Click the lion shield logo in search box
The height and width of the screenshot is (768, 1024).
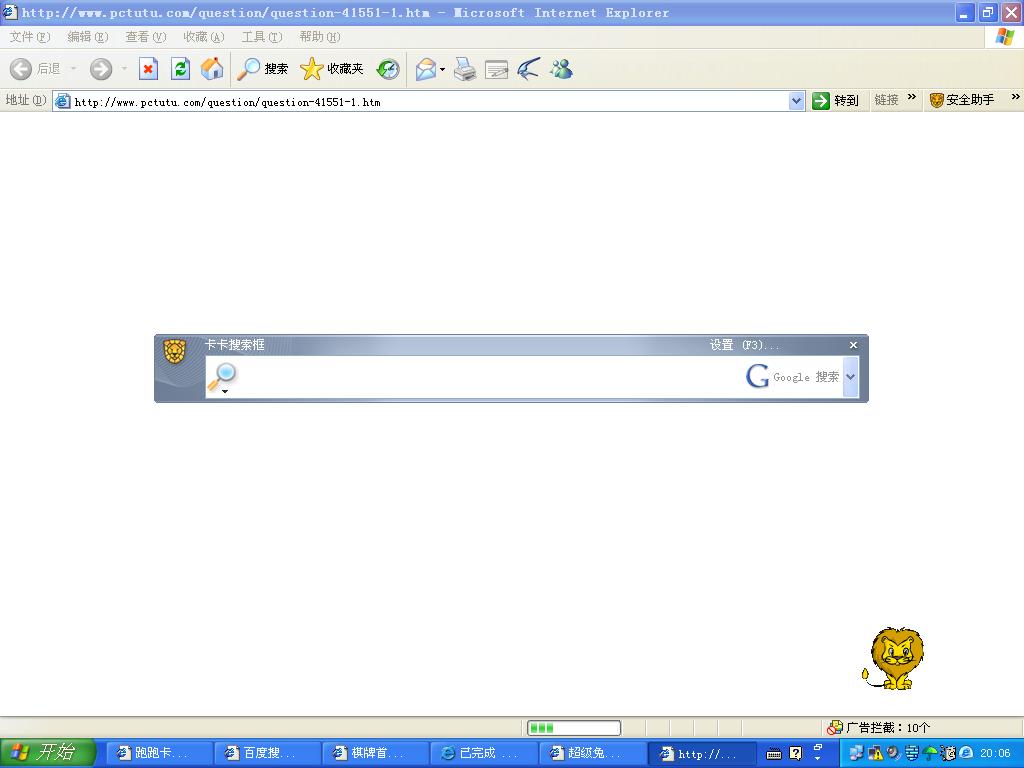(174, 351)
